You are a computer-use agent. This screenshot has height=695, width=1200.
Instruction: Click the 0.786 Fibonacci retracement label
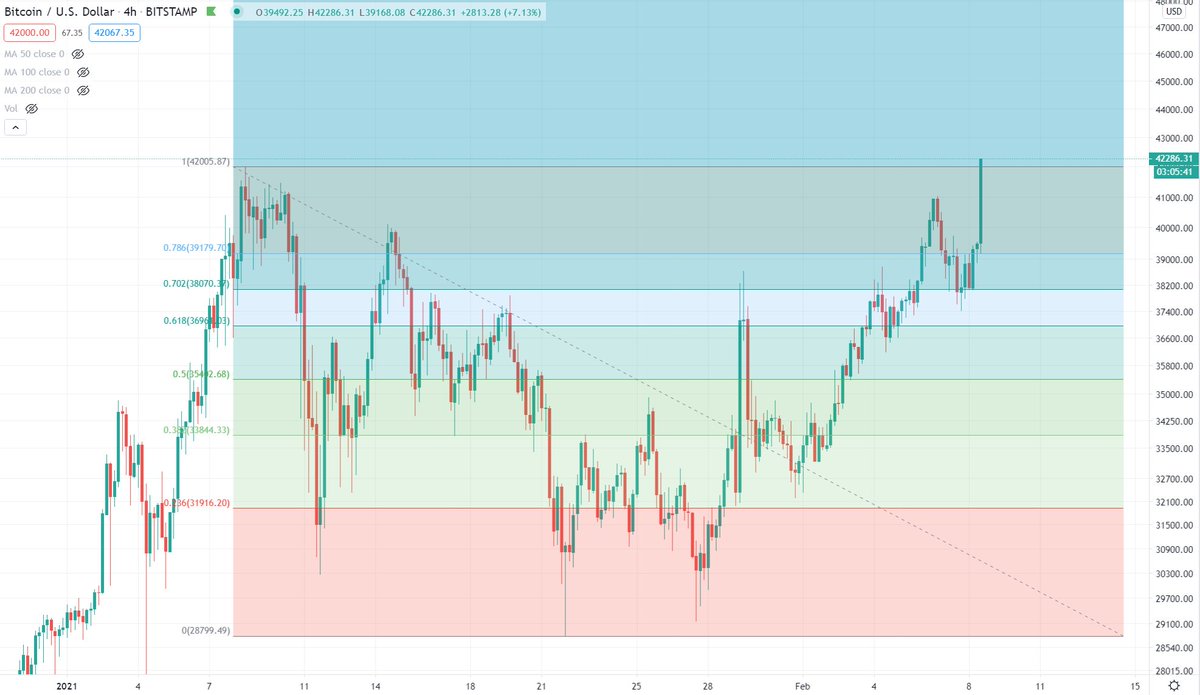tap(194, 245)
